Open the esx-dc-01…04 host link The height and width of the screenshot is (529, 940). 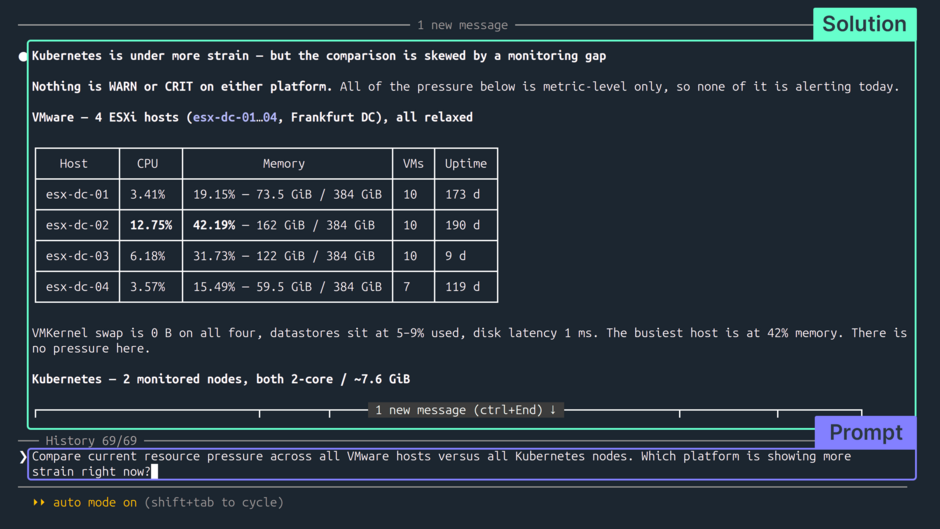coord(235,118)
